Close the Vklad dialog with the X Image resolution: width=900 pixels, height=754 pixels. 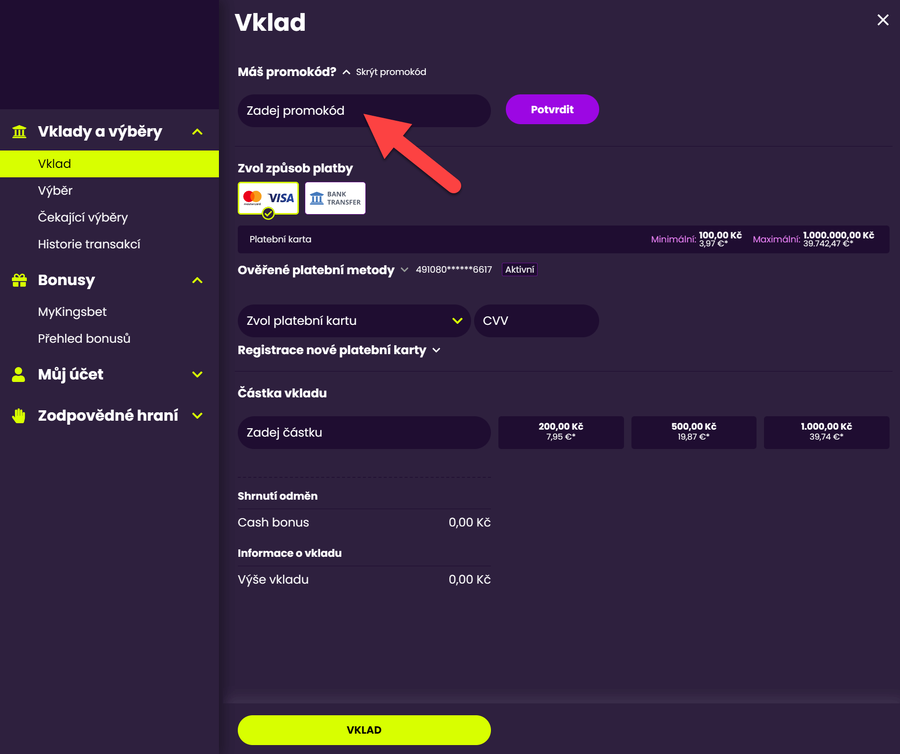[x=883, y=19]
